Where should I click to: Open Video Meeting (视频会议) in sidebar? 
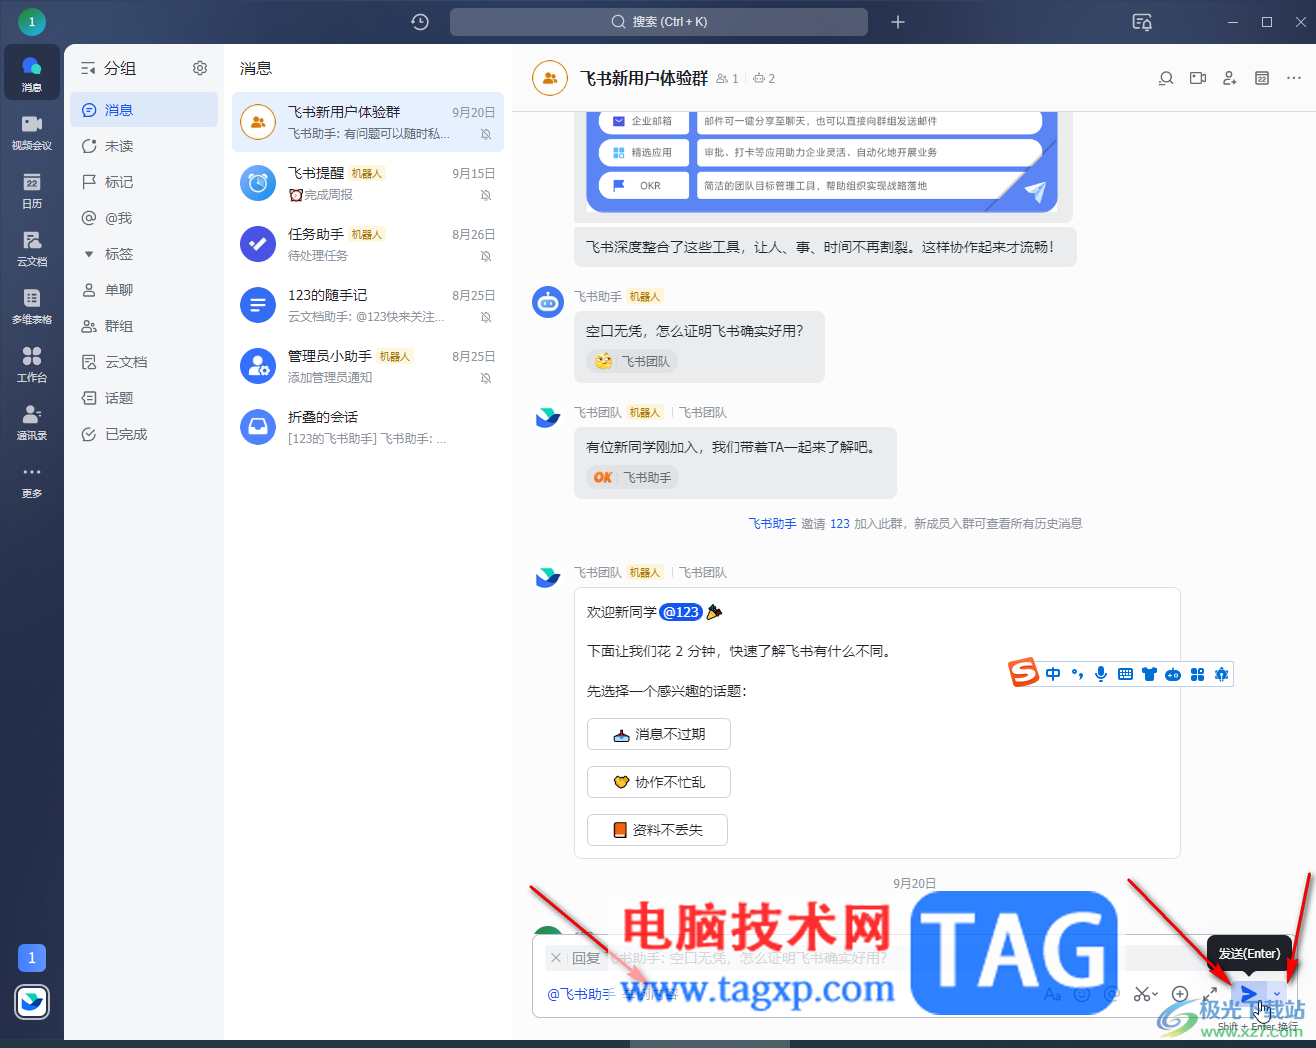pos(32,131)
